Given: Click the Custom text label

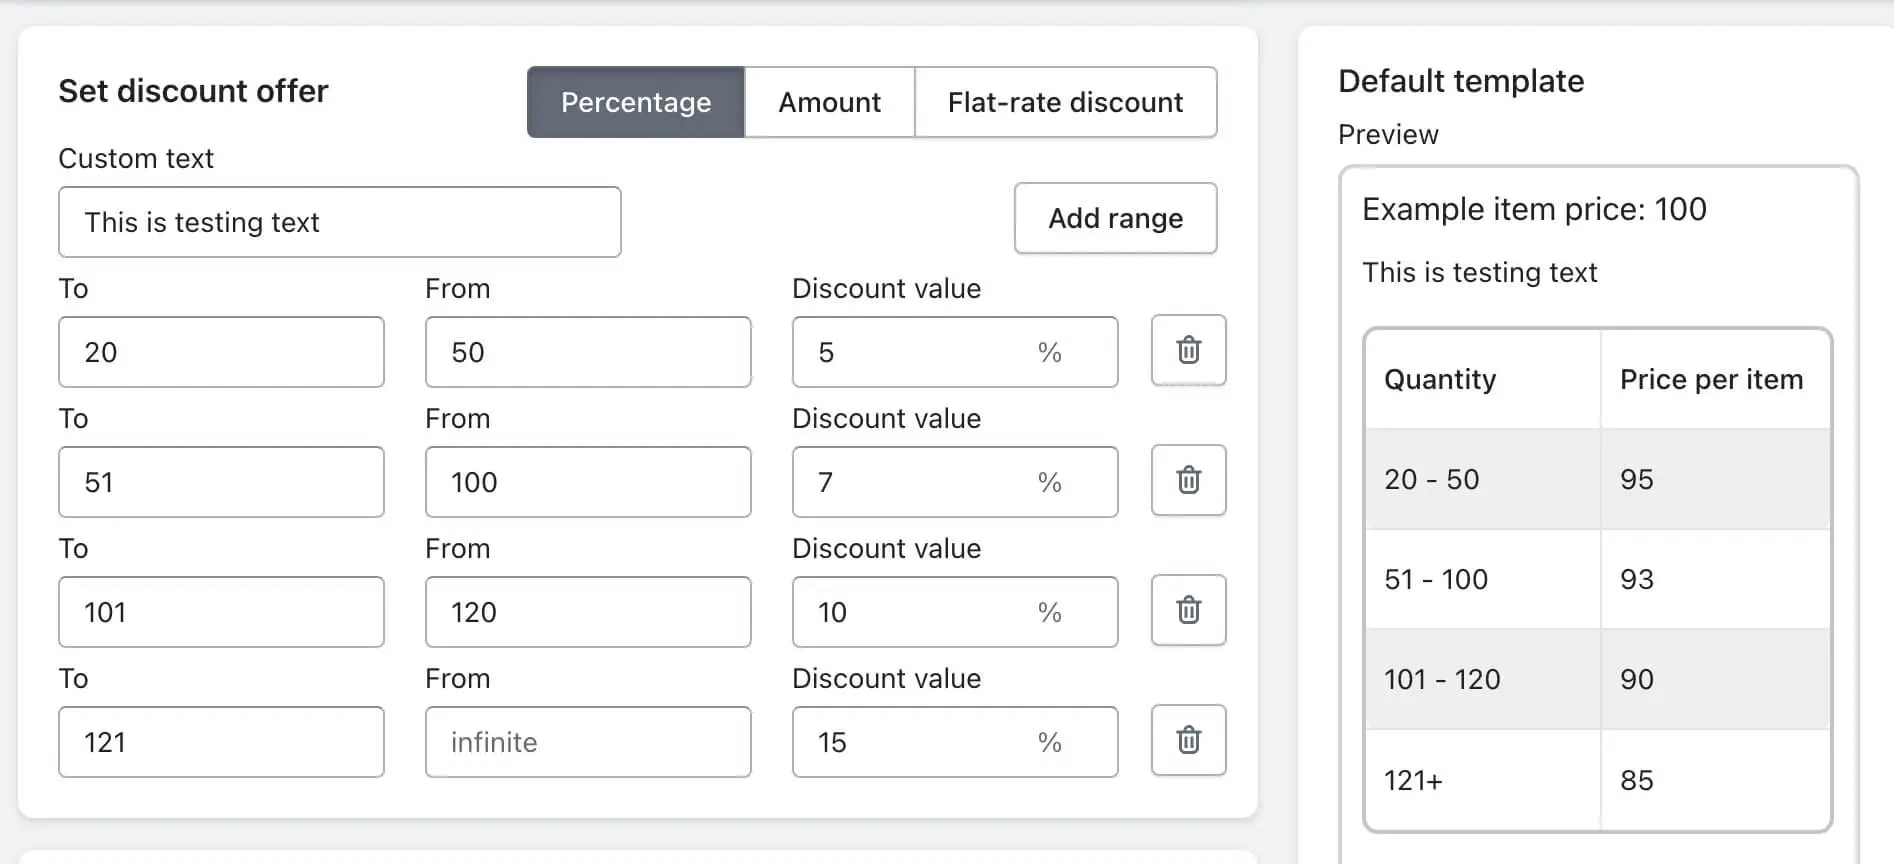Looking at the screenshot, I should point(136,158).
